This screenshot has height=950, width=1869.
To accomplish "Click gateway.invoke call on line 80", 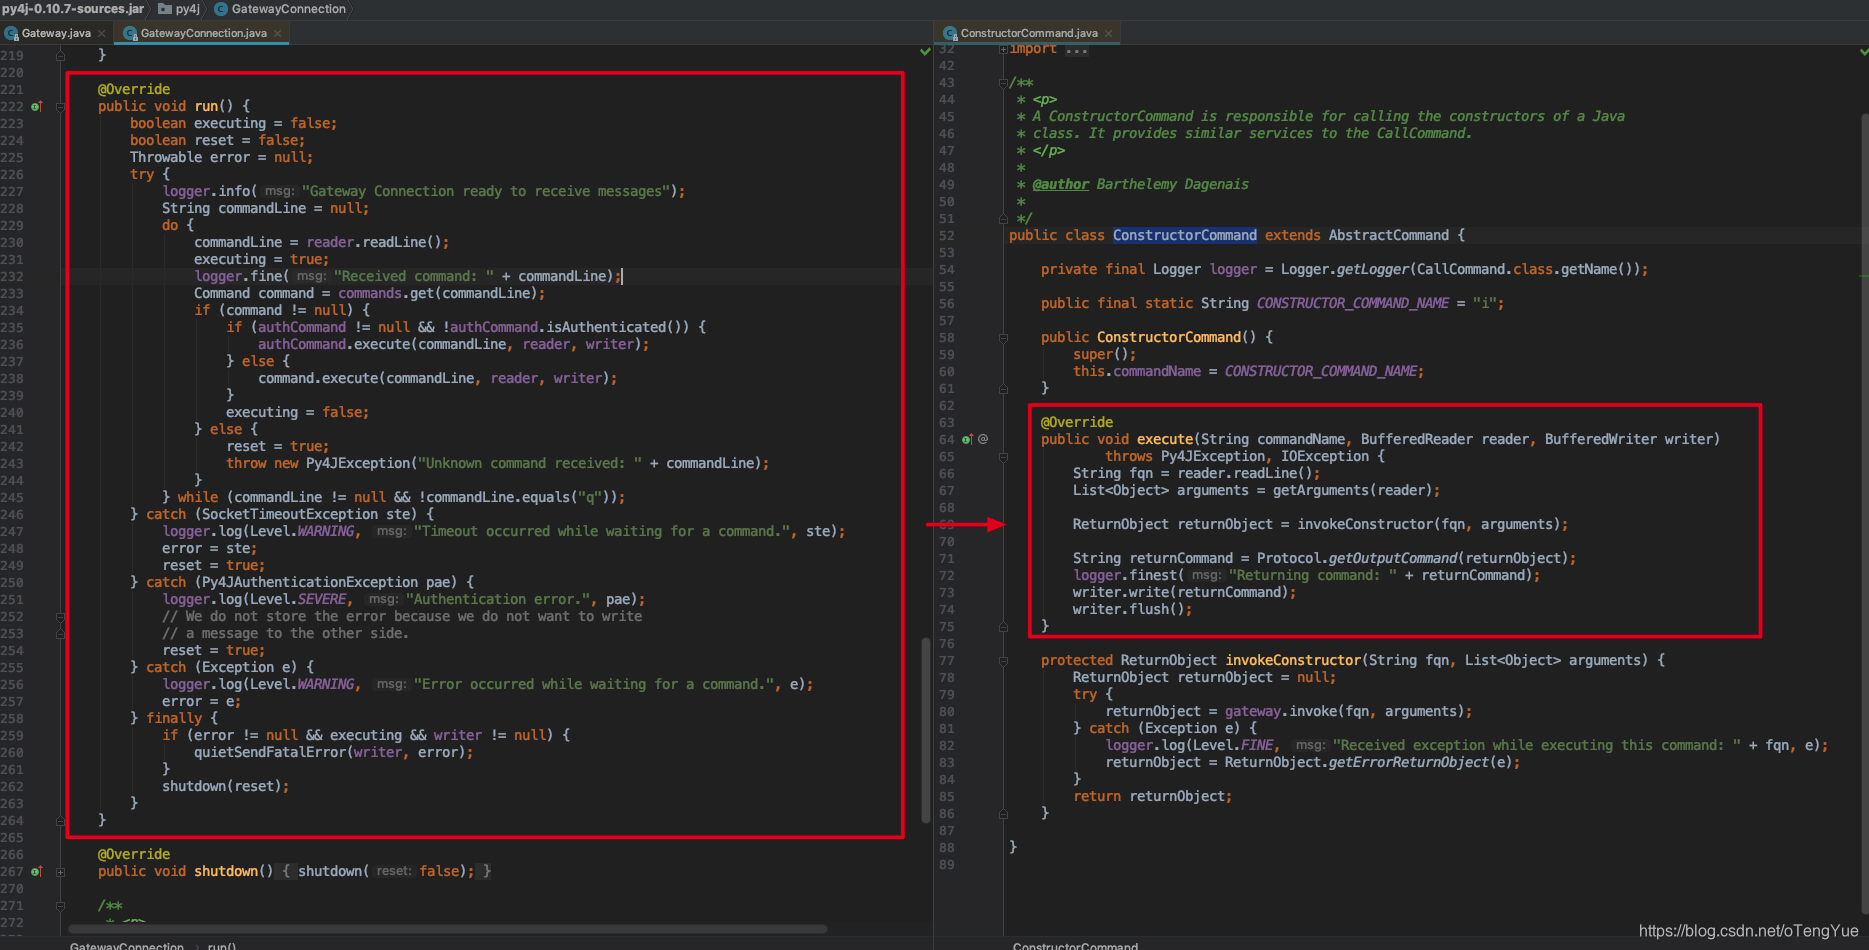I will coord(1281,711).
